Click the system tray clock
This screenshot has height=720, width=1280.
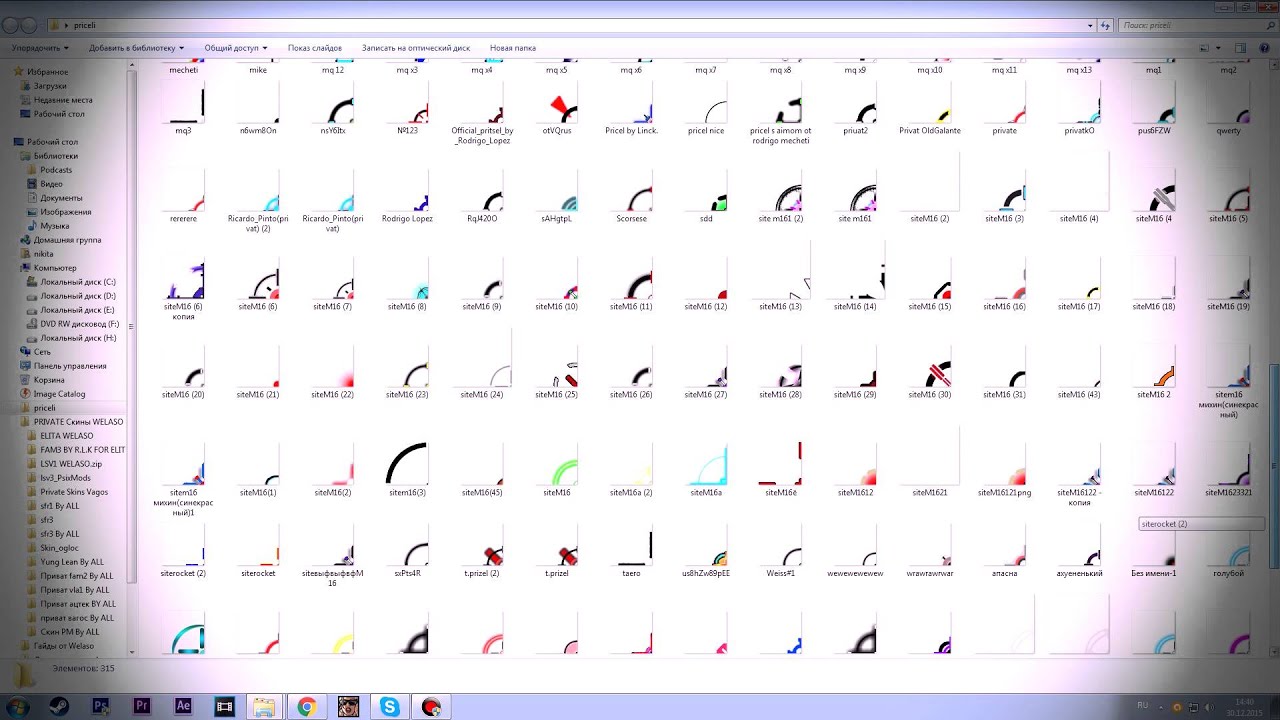coord(1244,706)
